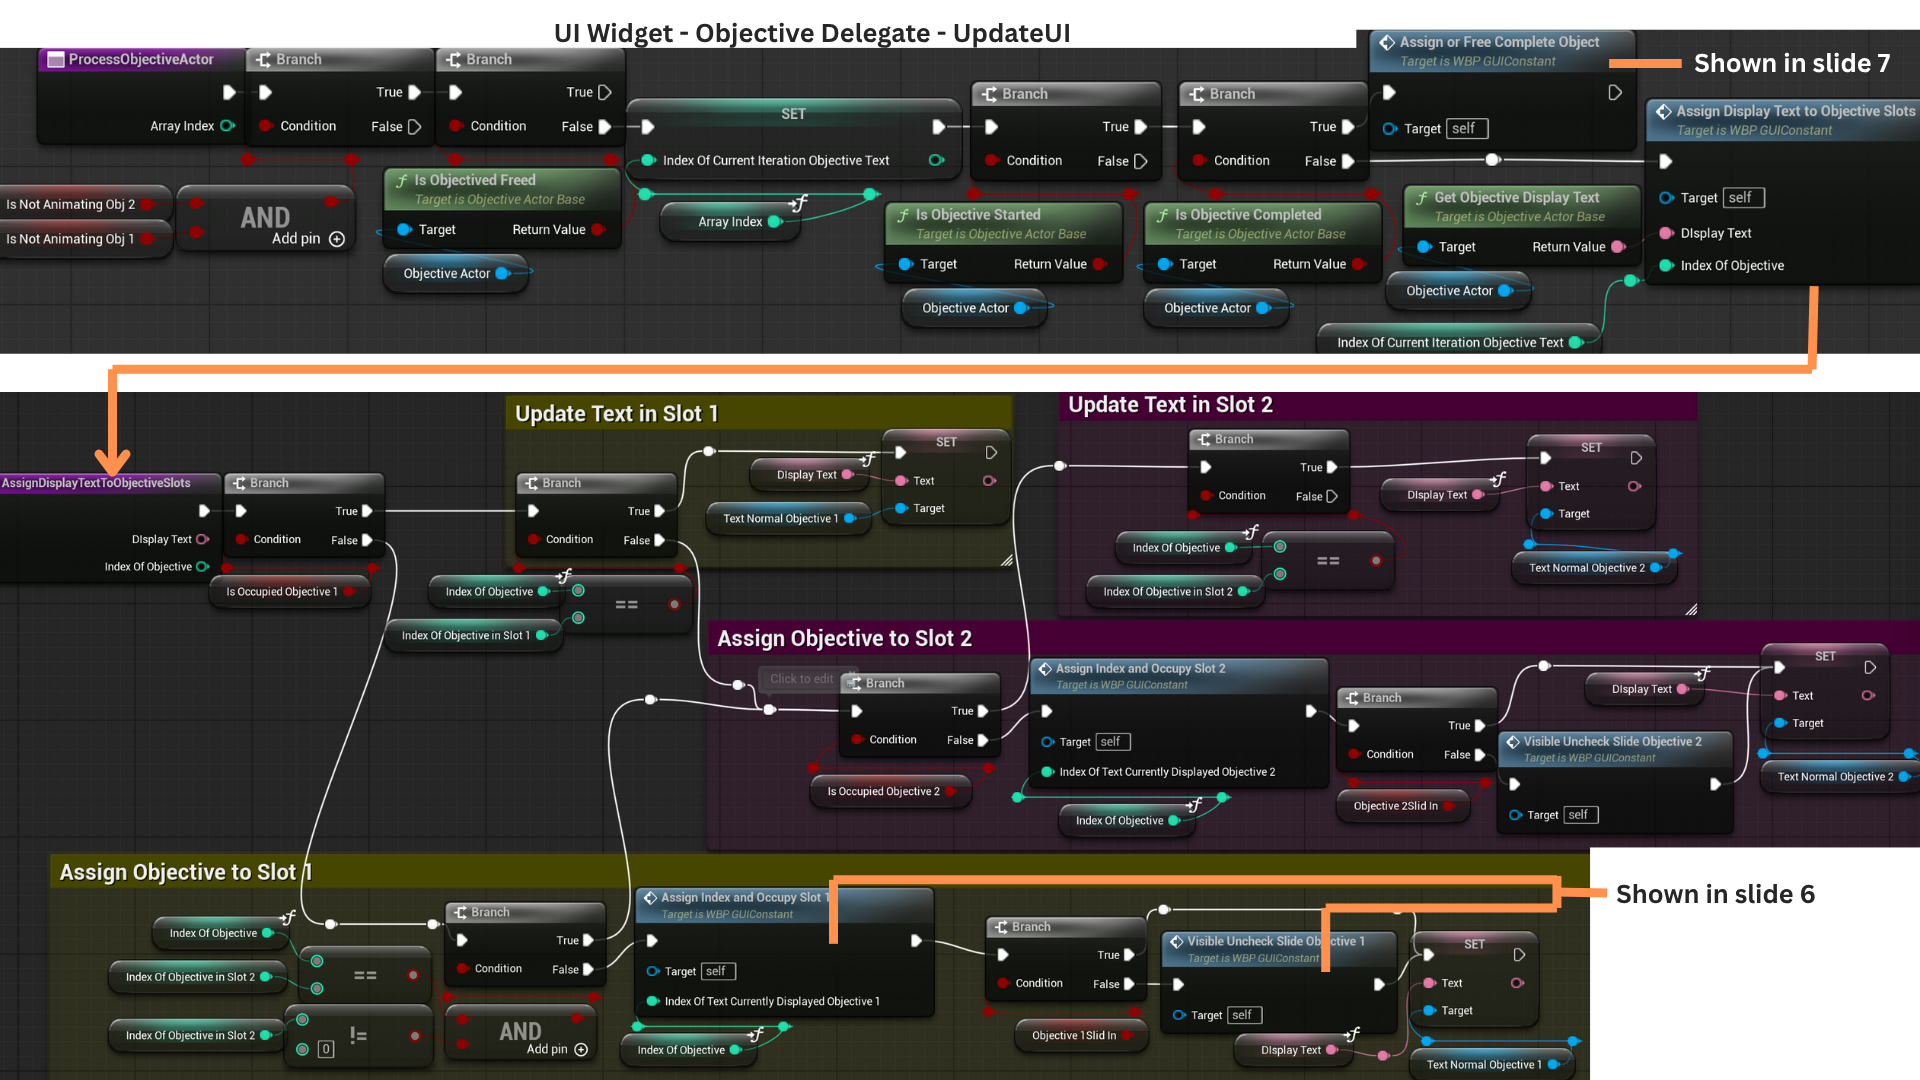
Task: Click diamond icon on Assign or Free Complete Object
Action: 1387,42
